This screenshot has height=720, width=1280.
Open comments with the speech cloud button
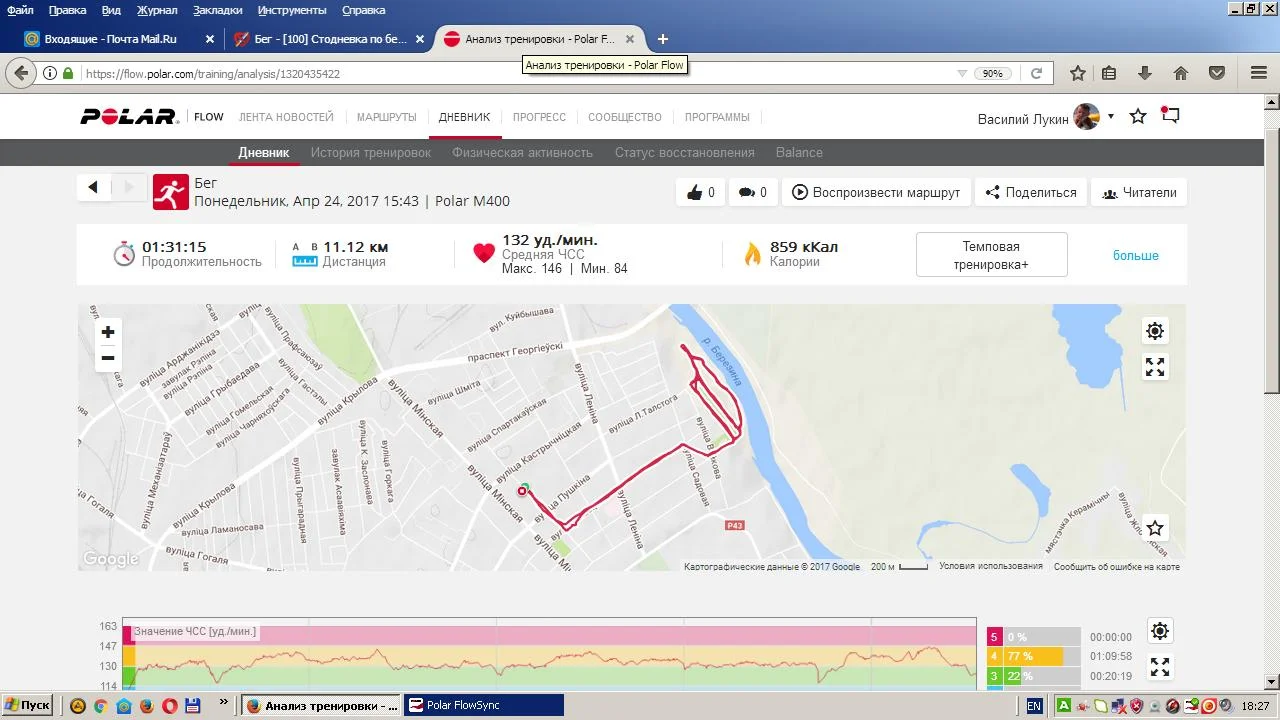tap(753, 193)
